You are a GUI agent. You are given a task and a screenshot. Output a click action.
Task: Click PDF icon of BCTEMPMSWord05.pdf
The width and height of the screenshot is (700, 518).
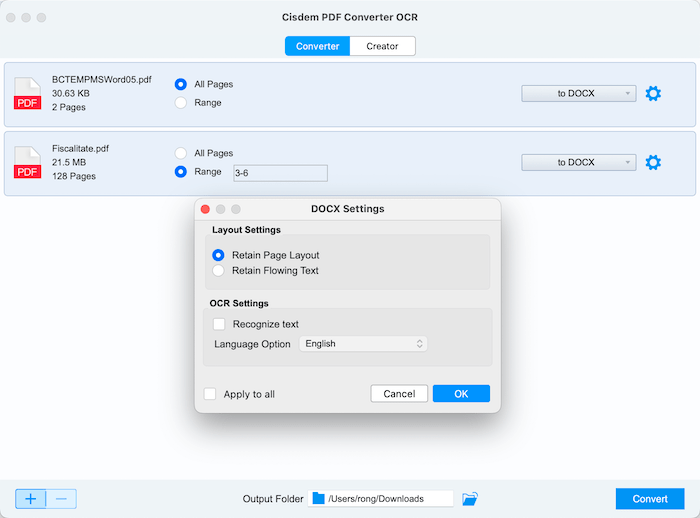[27, 93]
